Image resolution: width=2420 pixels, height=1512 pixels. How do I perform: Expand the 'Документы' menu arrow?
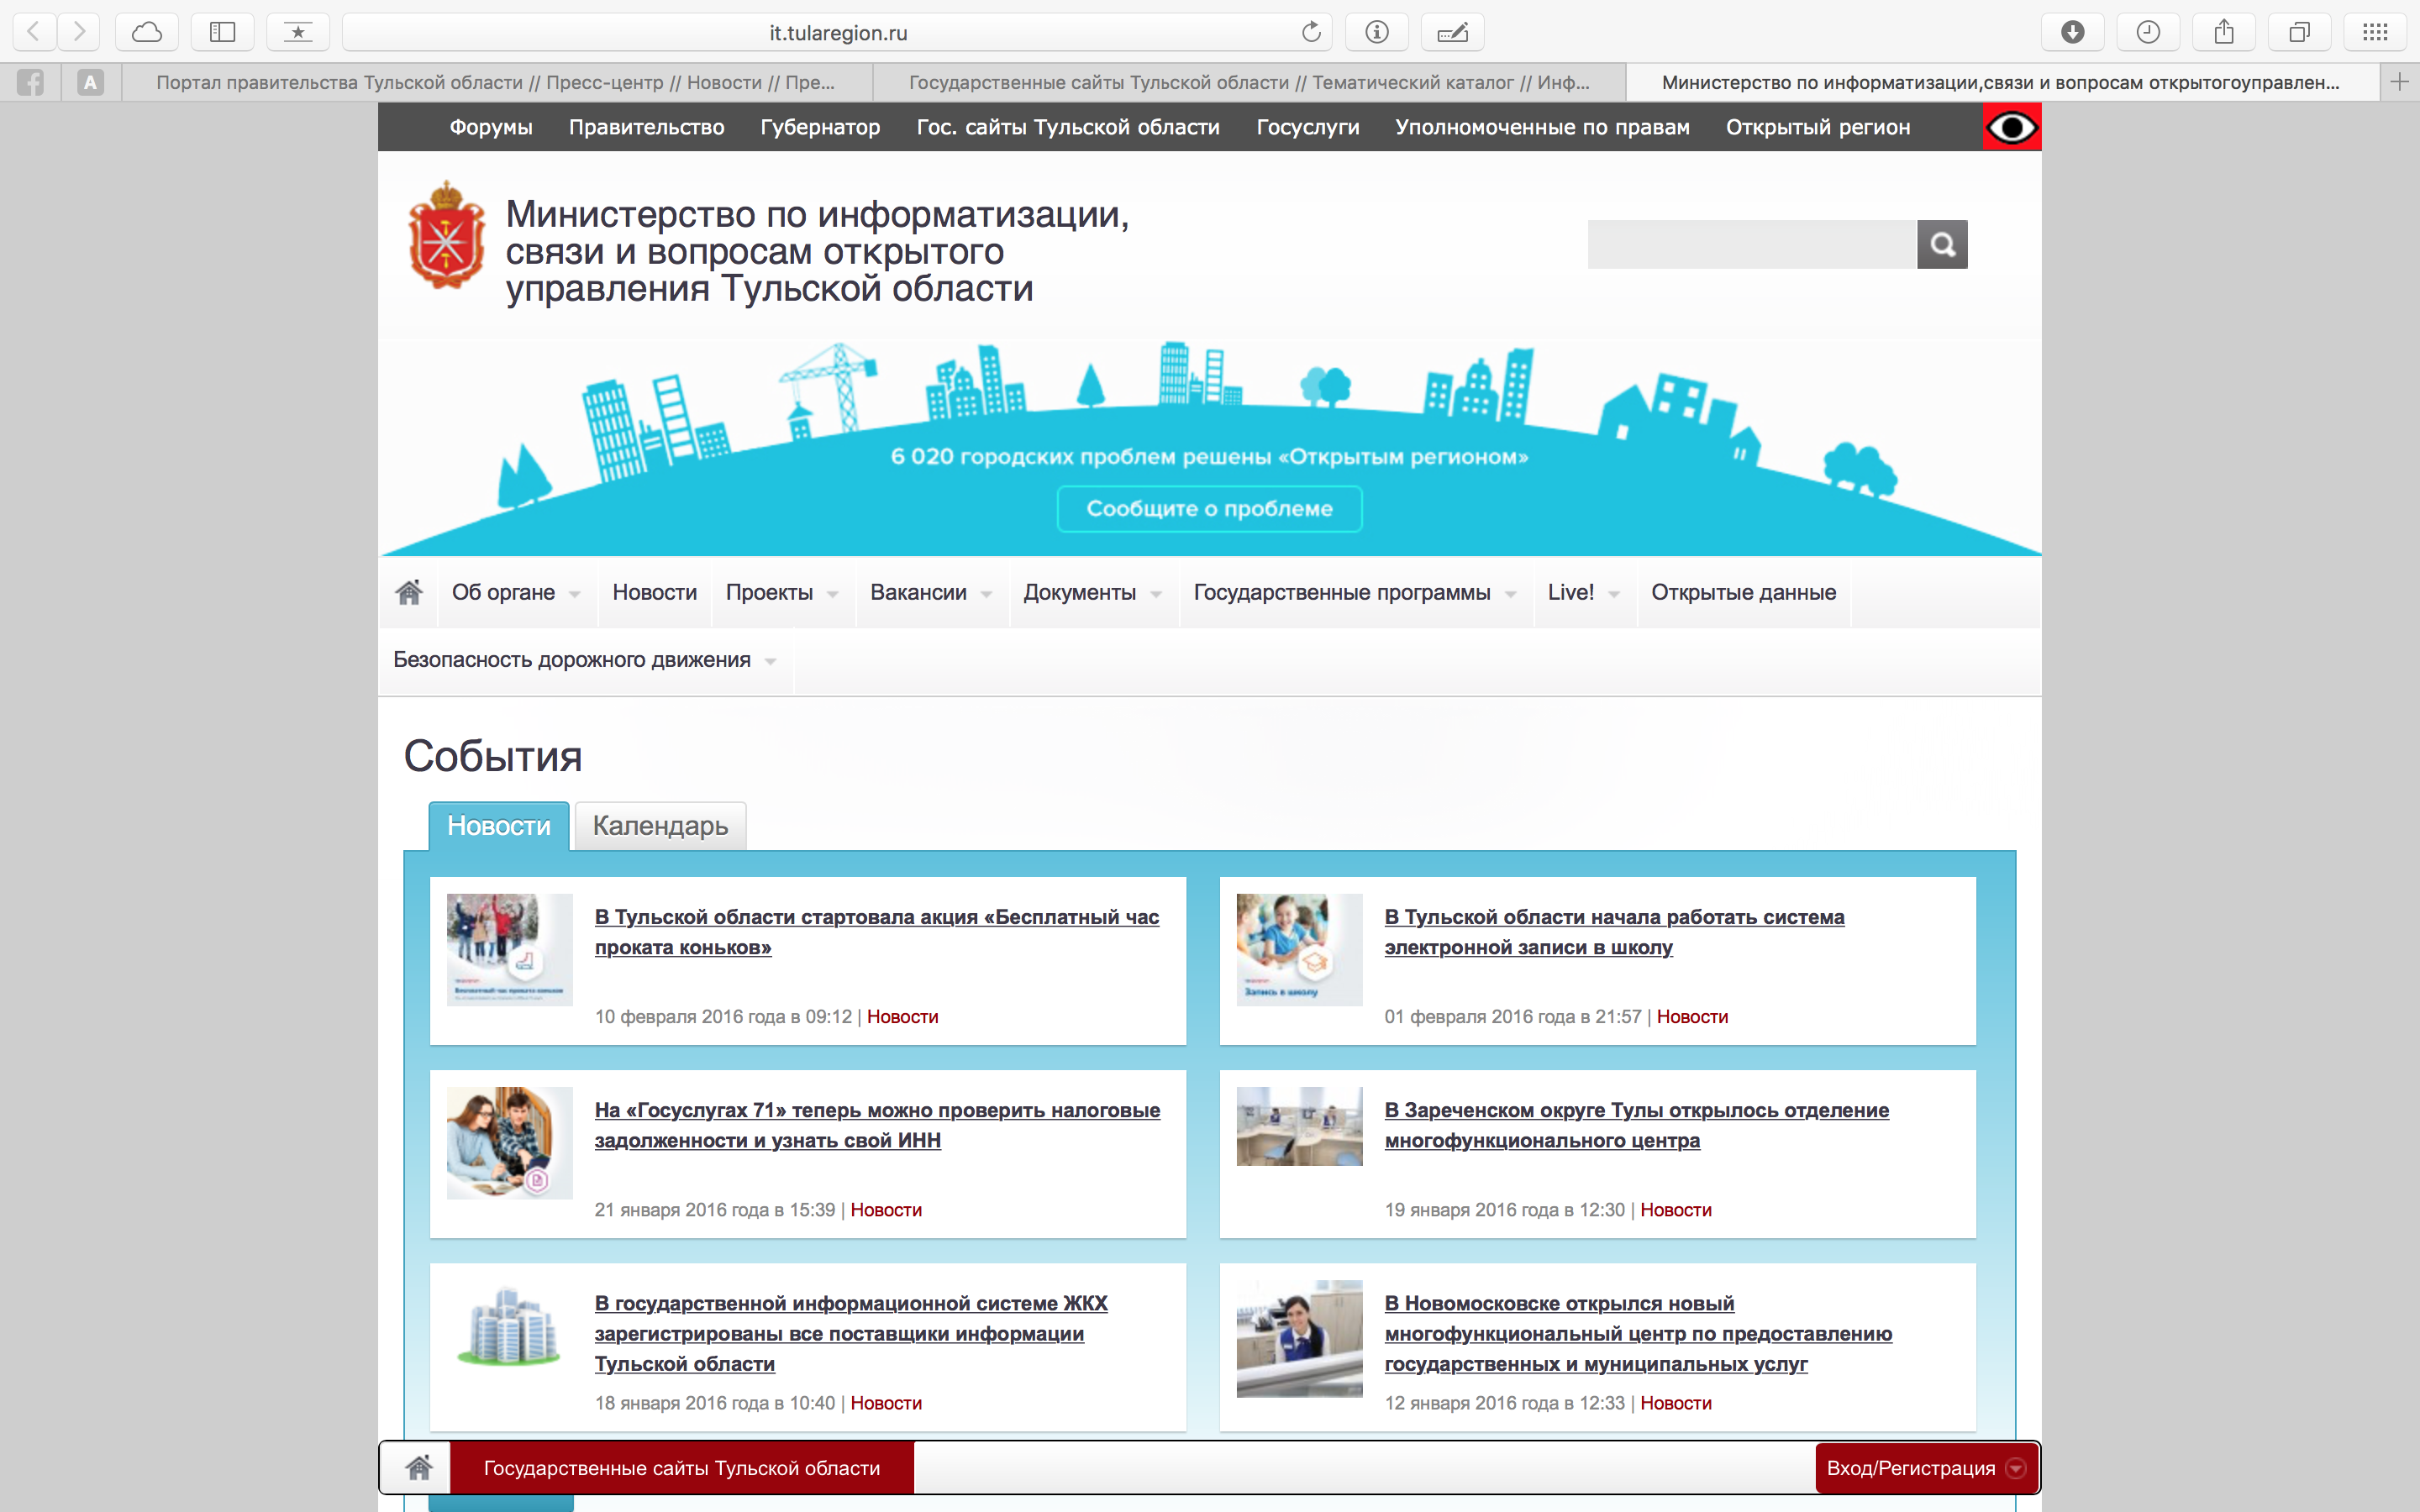tap(1156, 594)
